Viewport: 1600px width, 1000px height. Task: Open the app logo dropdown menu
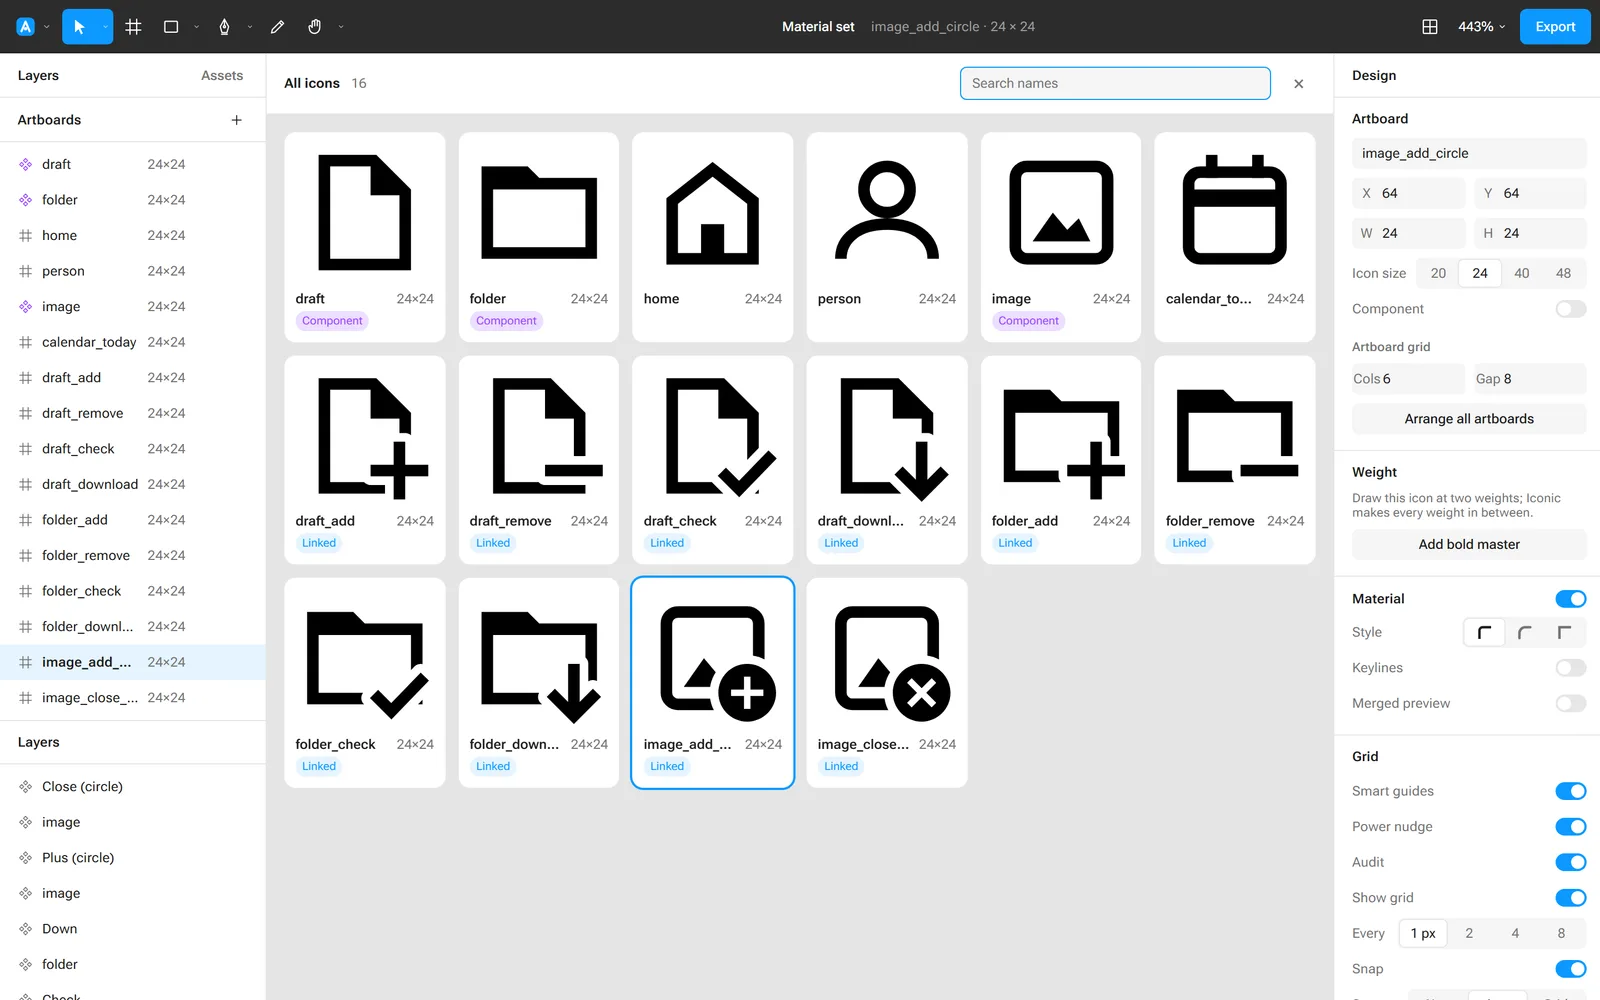click(x=47, y=27)
